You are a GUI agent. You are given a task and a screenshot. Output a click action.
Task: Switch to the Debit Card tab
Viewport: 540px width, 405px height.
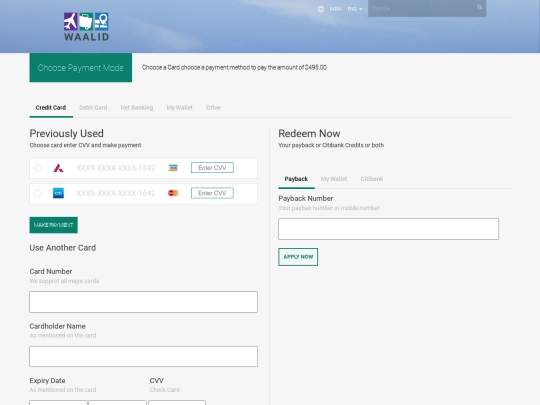coord(93,108)
